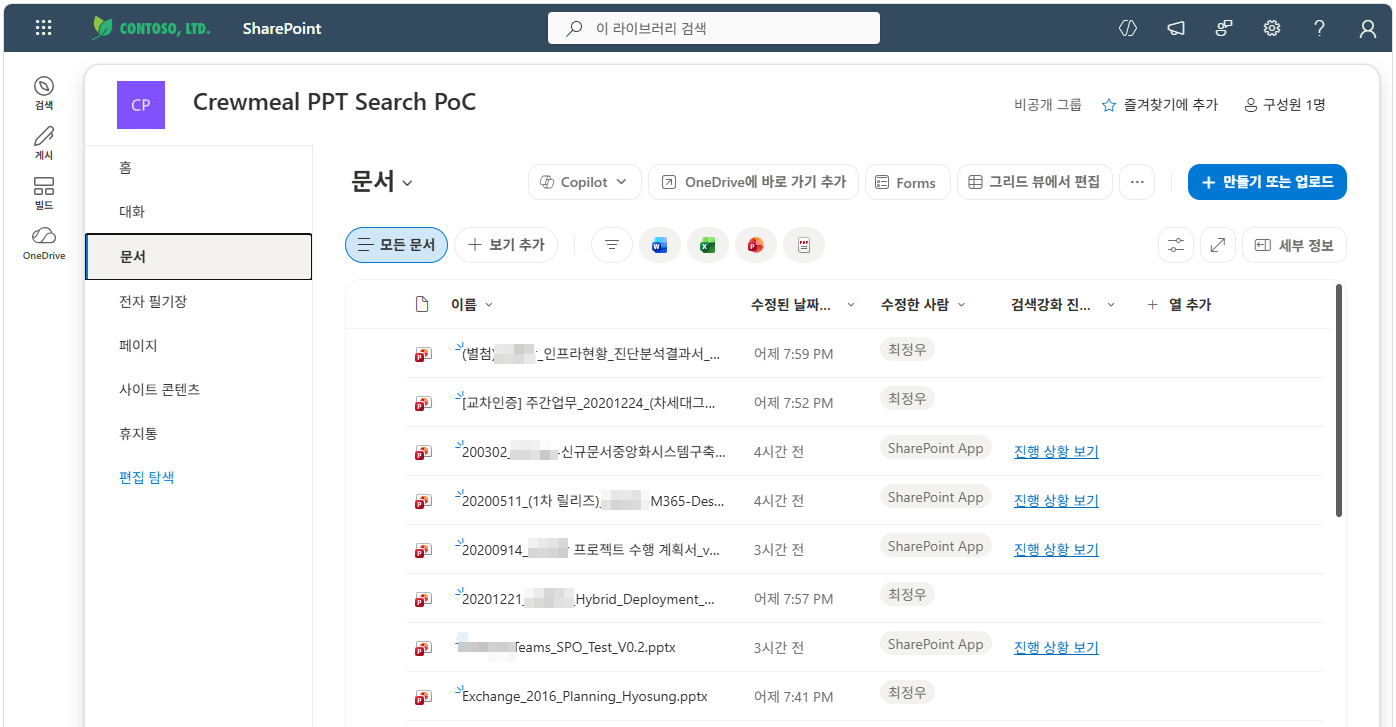Open the 수정한 사람 column header menu
The image size is (1396, 727).
923,304
